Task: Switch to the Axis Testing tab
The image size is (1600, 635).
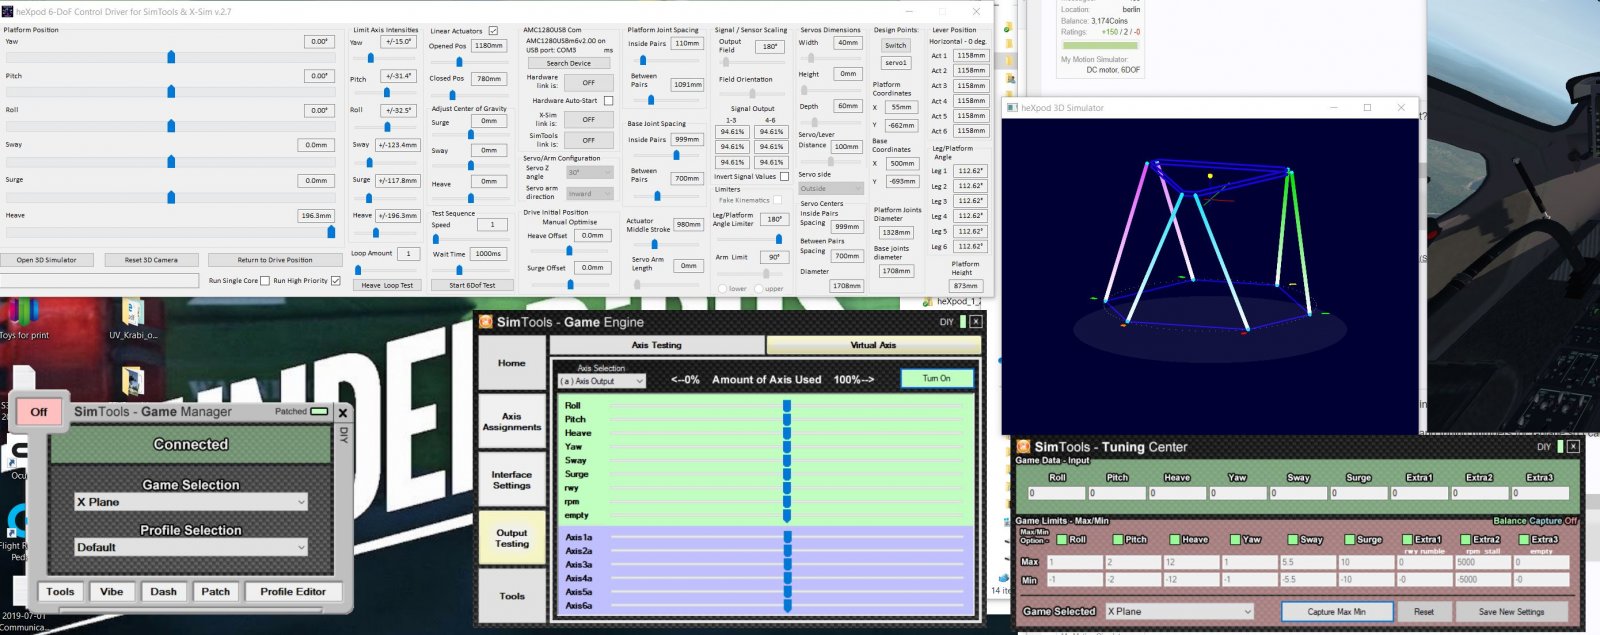Action: pos(656,345)
